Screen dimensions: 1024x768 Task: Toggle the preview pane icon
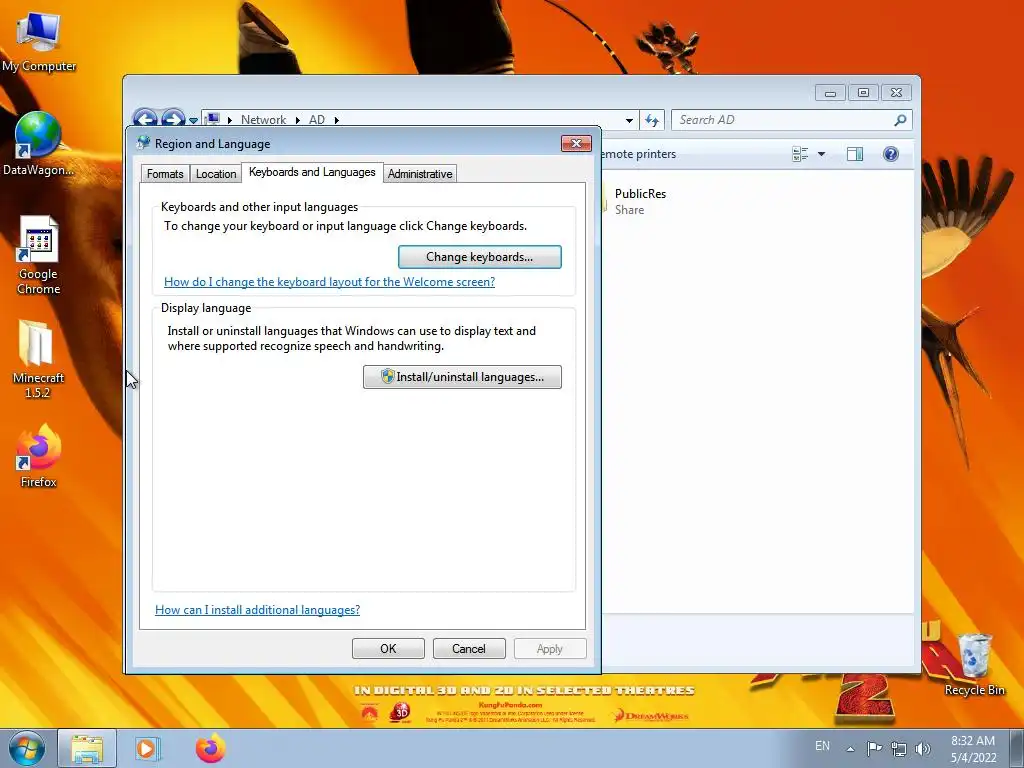pos(855,154)
